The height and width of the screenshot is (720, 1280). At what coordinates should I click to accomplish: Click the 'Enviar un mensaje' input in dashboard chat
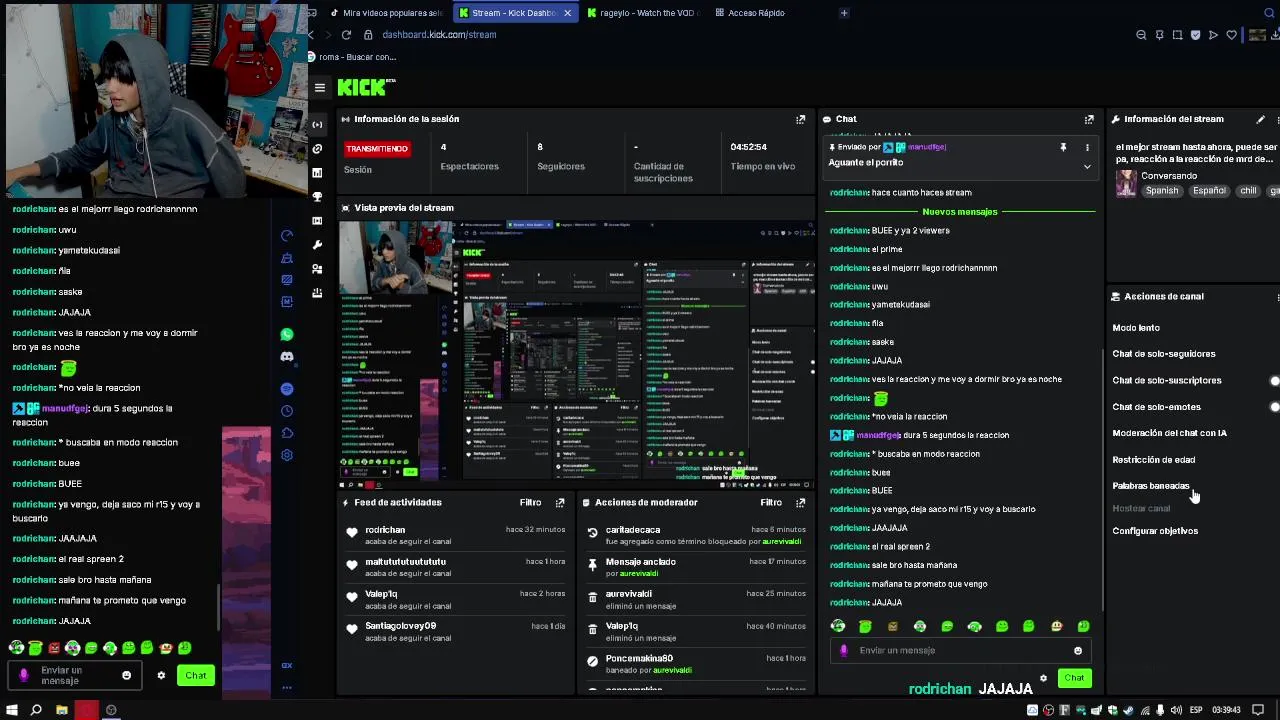coord(960,651)
